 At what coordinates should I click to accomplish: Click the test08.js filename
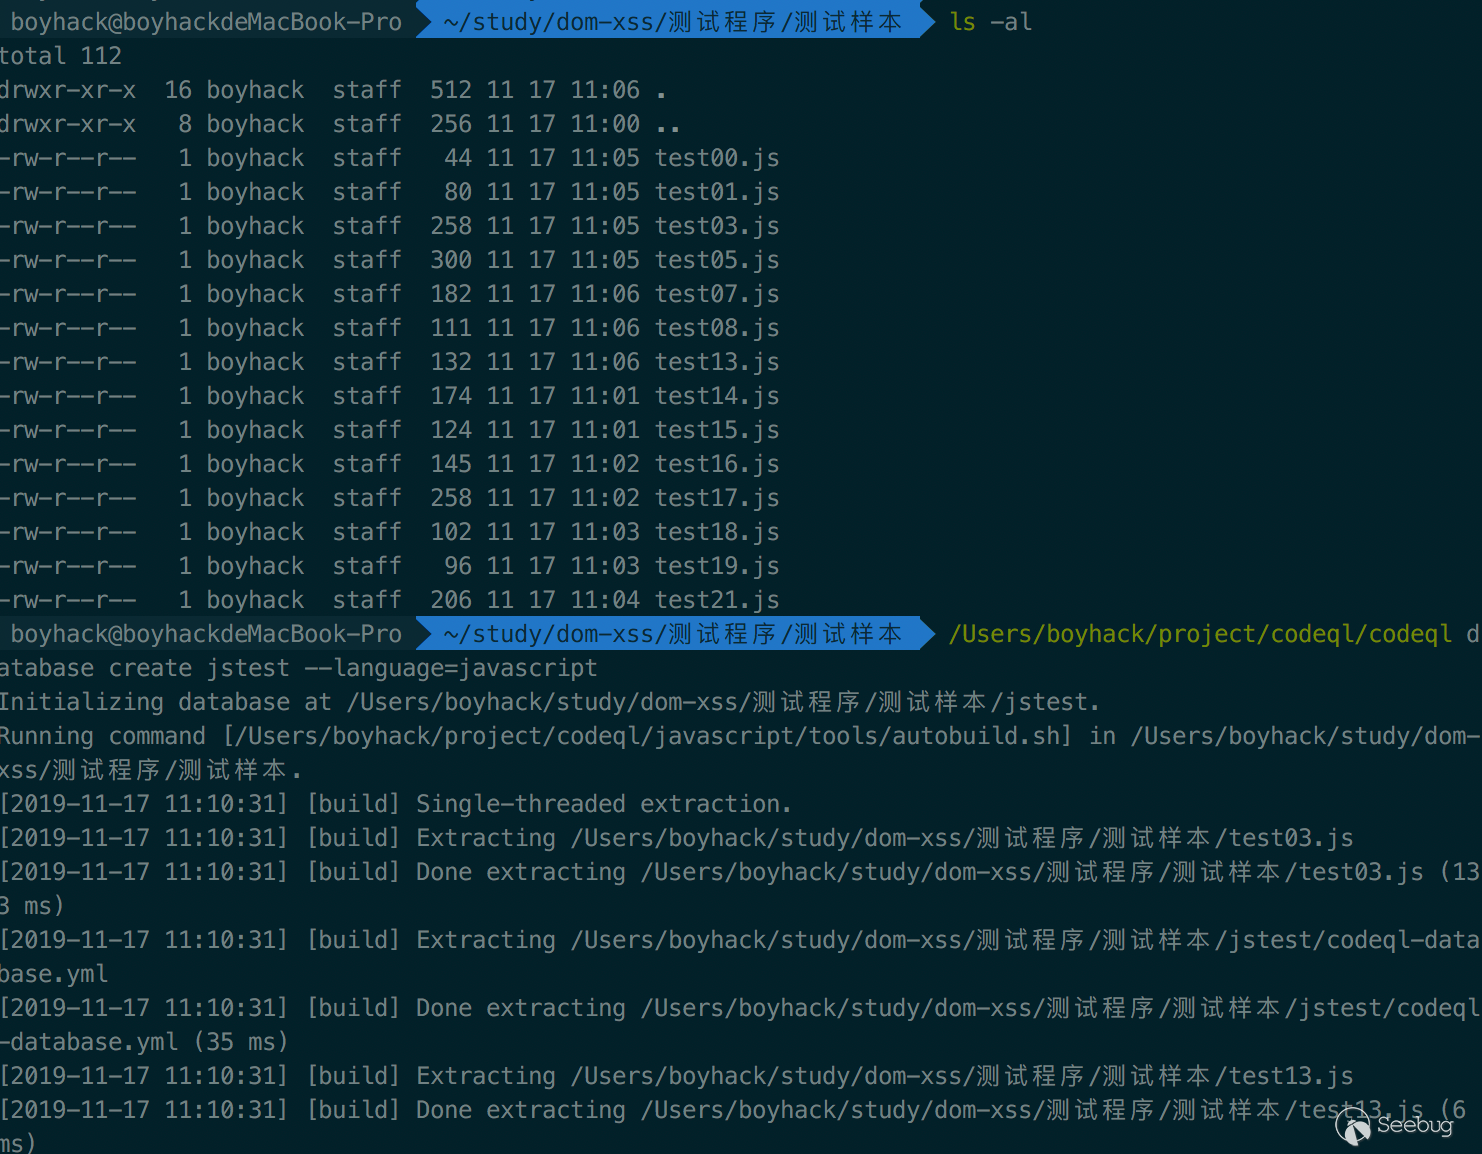click(x=717, y=328)
